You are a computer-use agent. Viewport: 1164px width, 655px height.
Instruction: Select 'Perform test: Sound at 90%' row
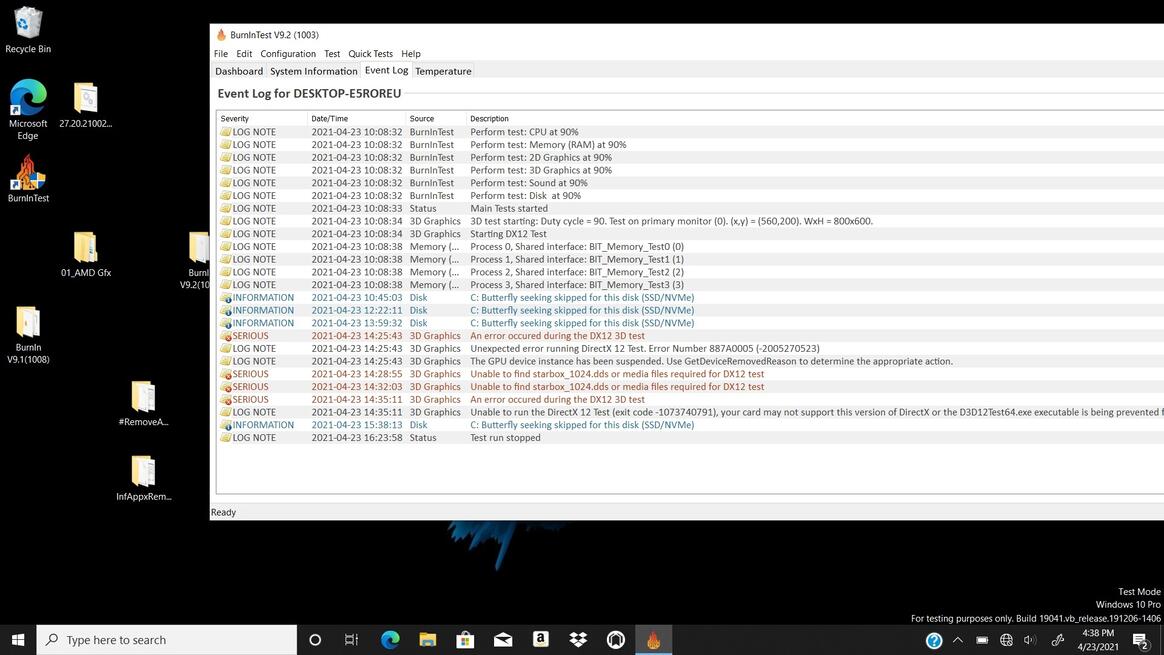pos(690,183)
